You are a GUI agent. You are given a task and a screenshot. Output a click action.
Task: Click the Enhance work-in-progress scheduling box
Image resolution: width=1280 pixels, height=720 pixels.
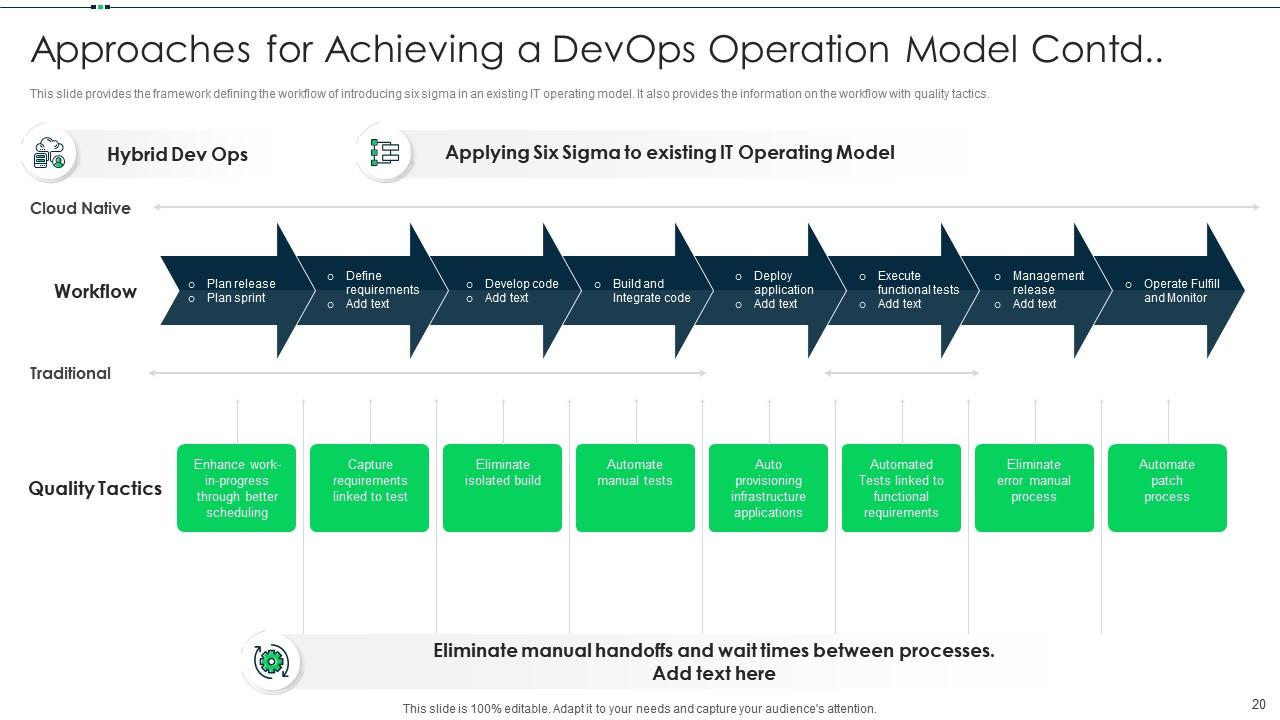[237, 487]
